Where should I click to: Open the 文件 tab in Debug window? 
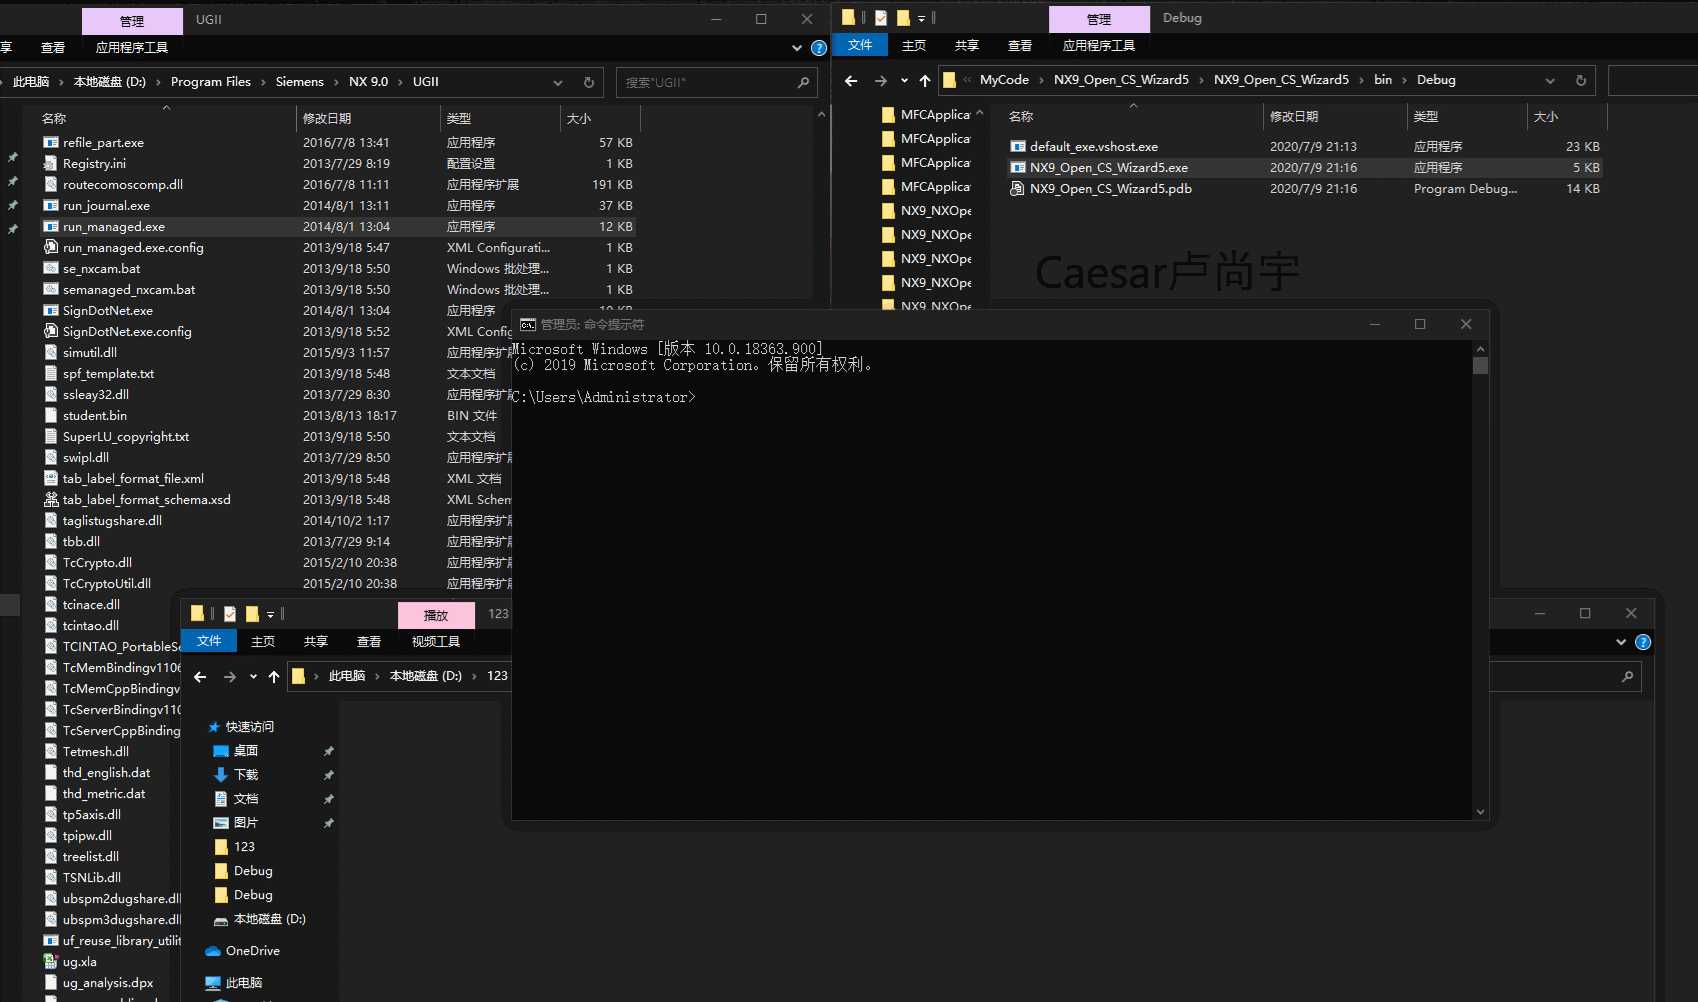coord(860,45)
